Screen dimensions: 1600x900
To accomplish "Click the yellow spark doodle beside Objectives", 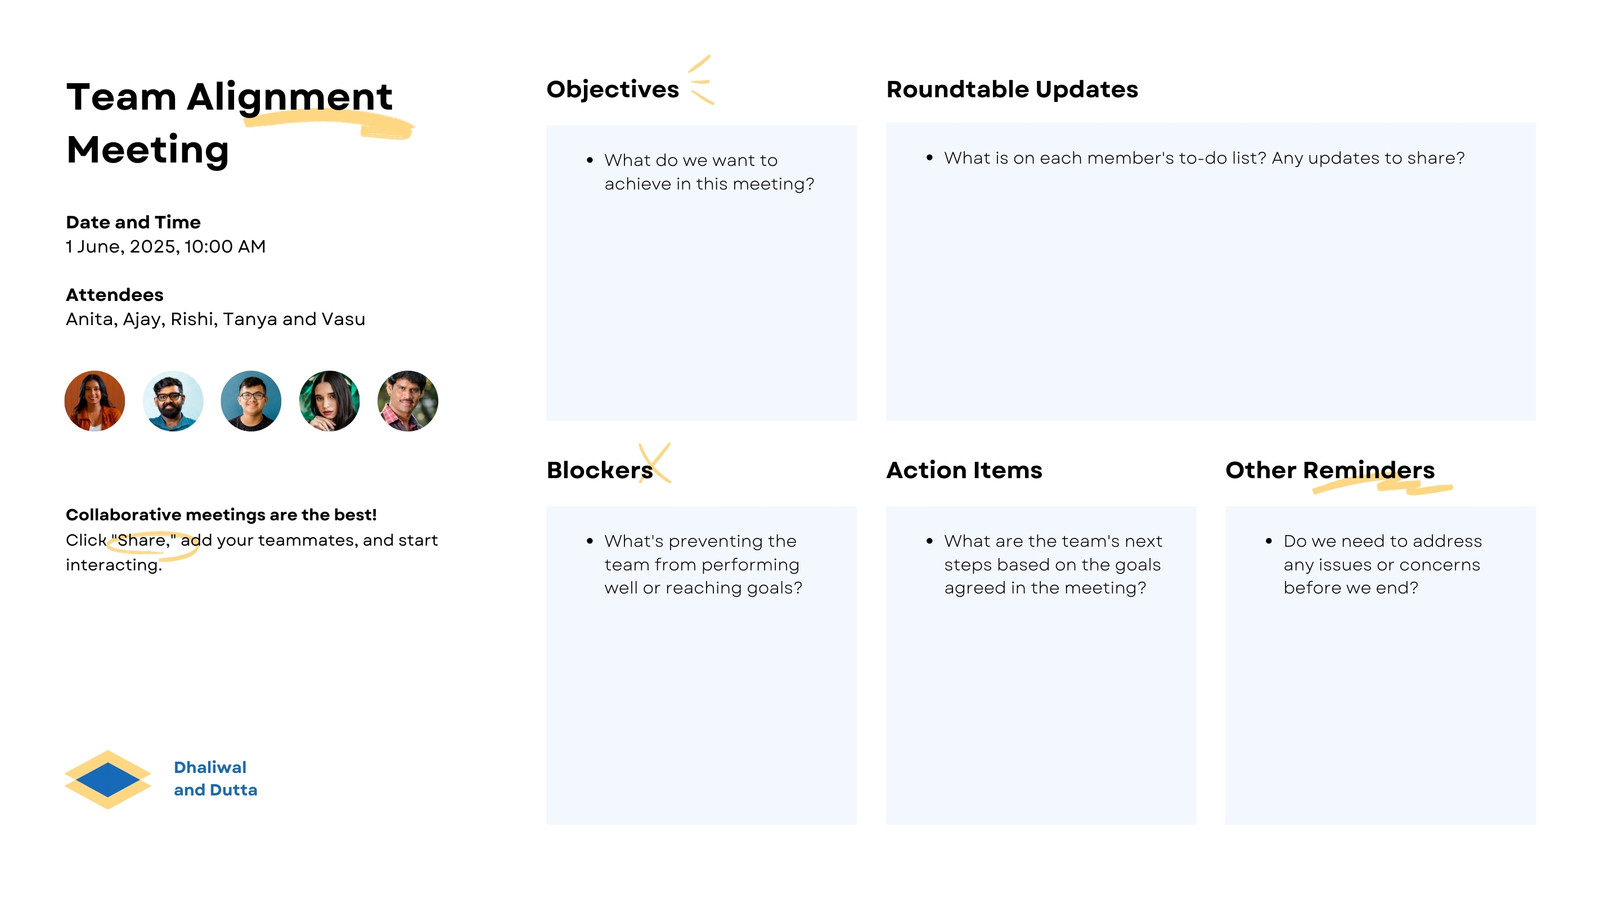I will 701,80.
